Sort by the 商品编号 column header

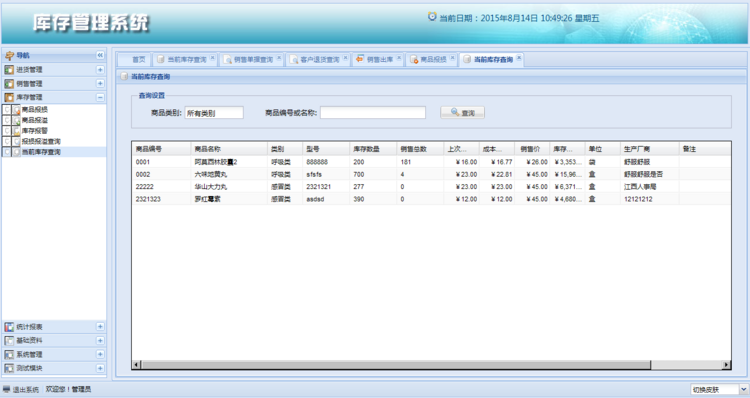click(162, 149)
